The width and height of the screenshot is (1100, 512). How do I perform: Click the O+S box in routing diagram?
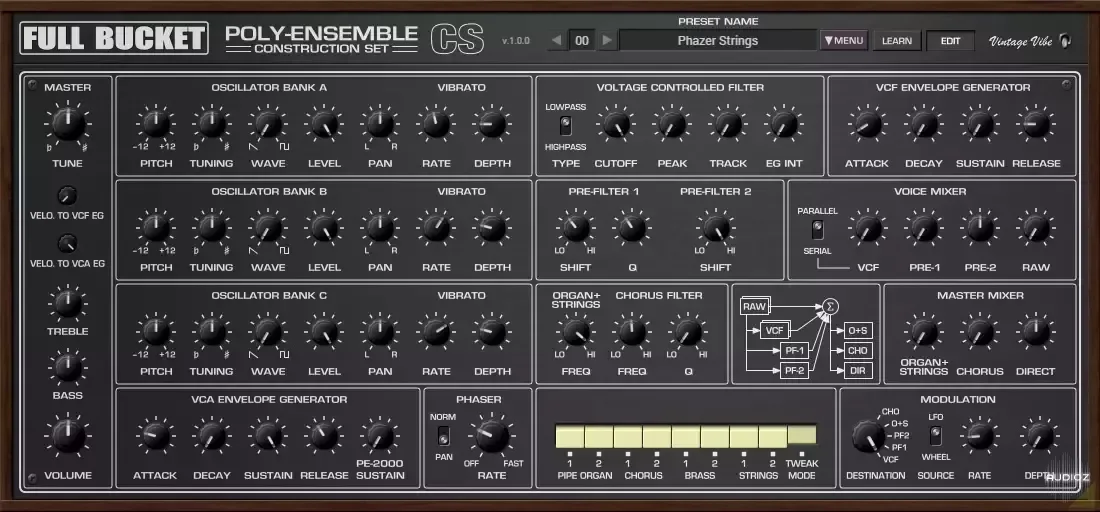(858, 330)
